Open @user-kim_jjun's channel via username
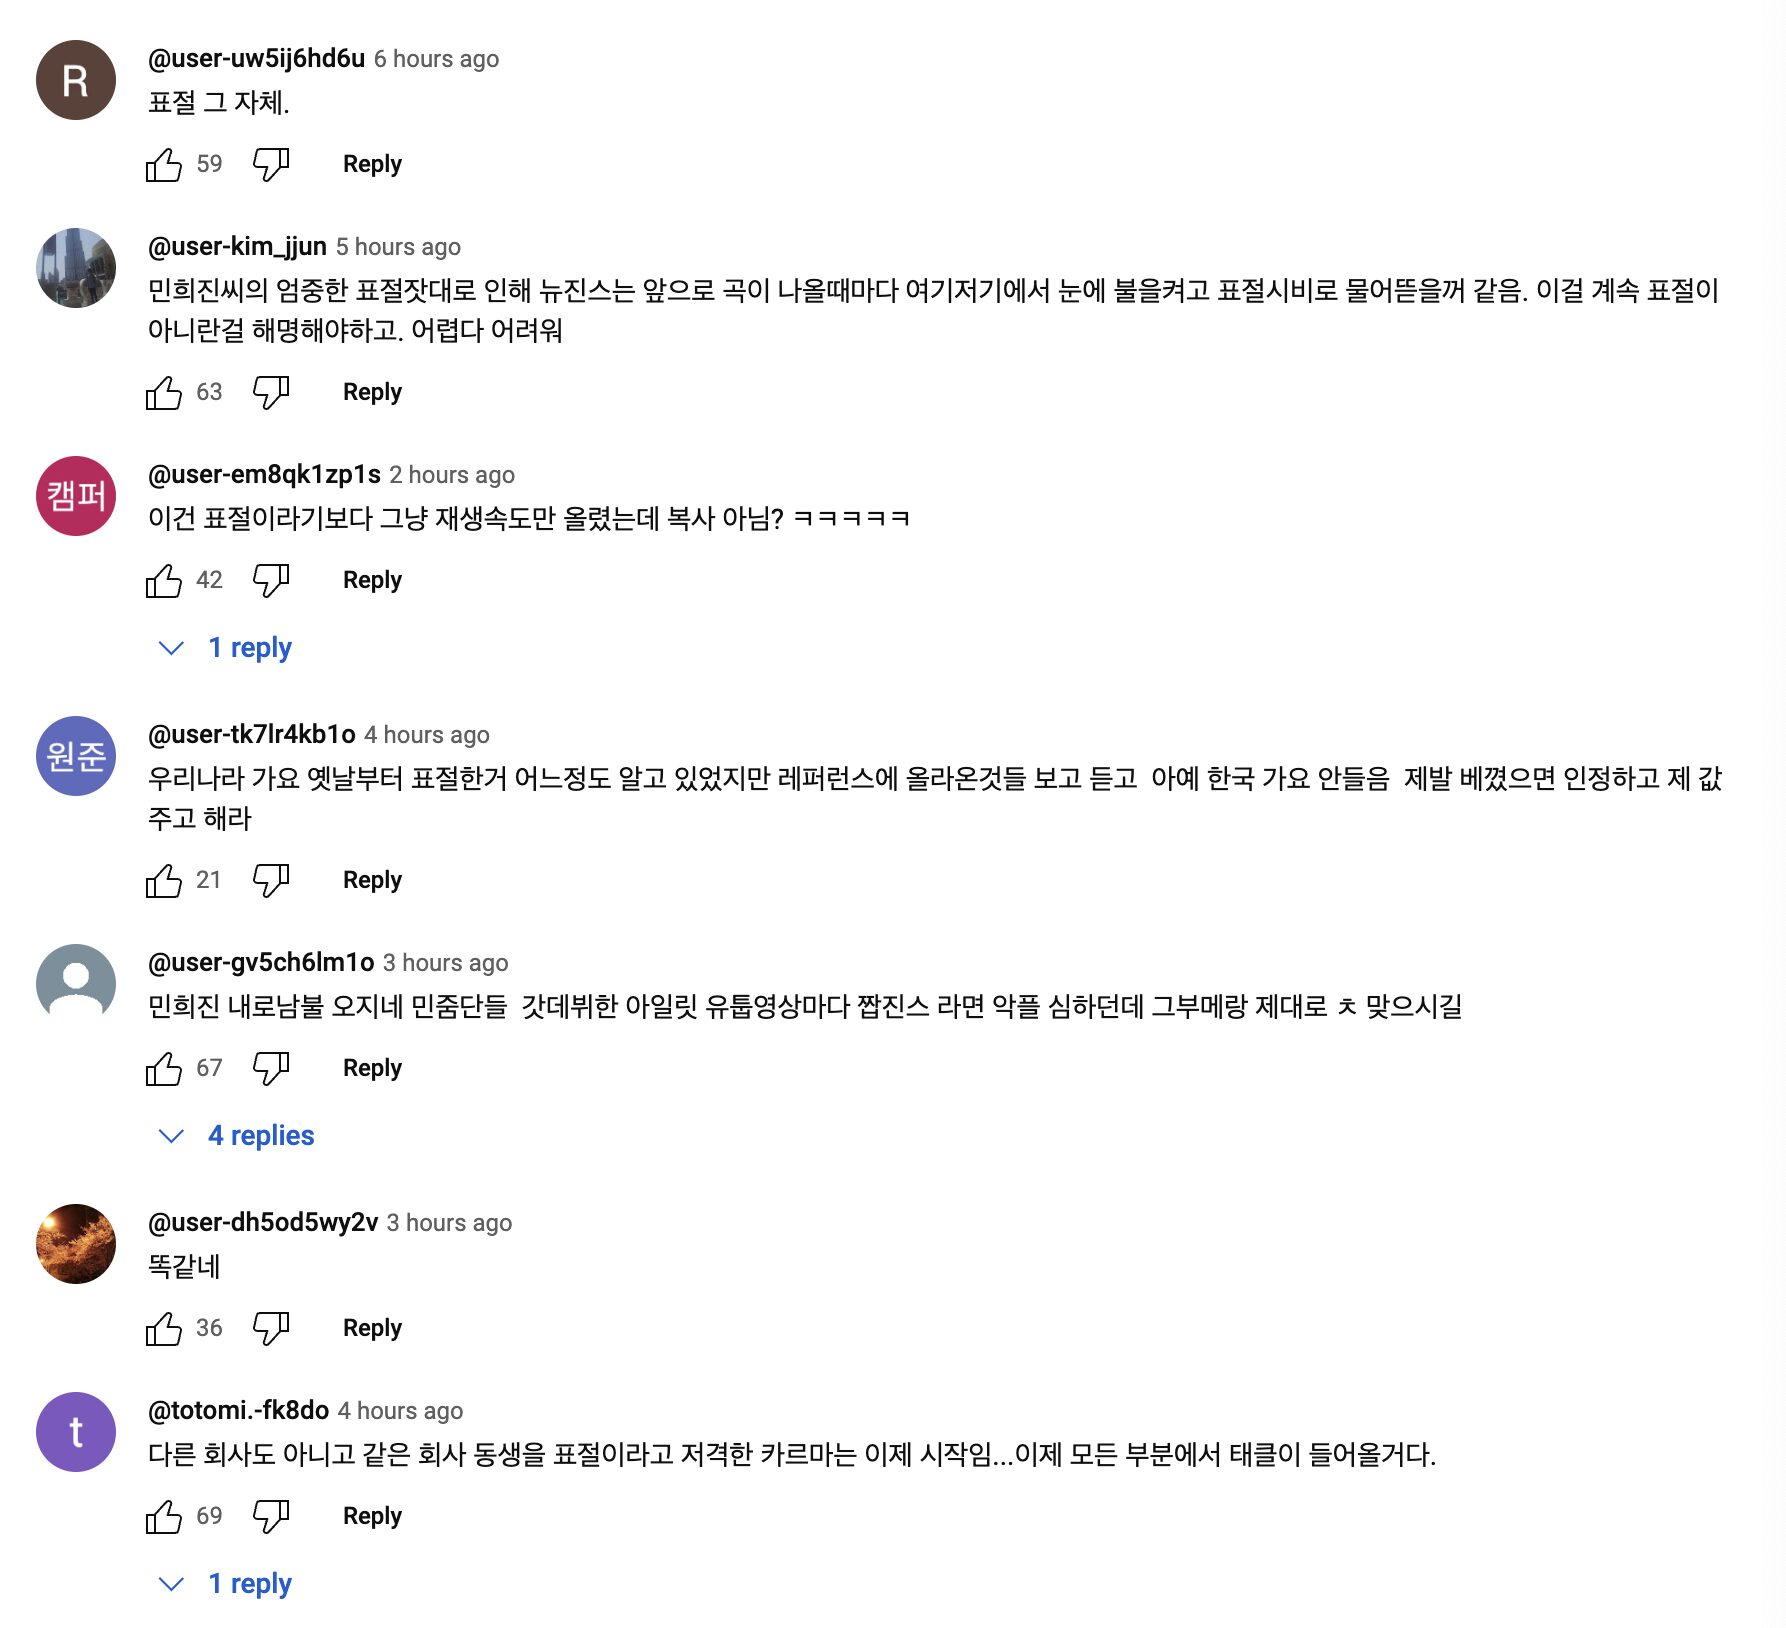This screenshot has width=1786, height=1628. [x=237, y=246]
